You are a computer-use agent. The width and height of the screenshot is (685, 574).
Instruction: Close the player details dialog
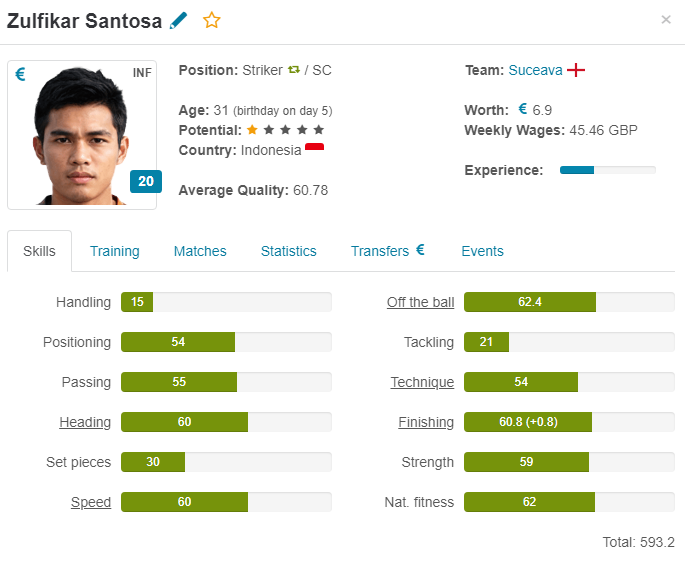click(666, 20)
